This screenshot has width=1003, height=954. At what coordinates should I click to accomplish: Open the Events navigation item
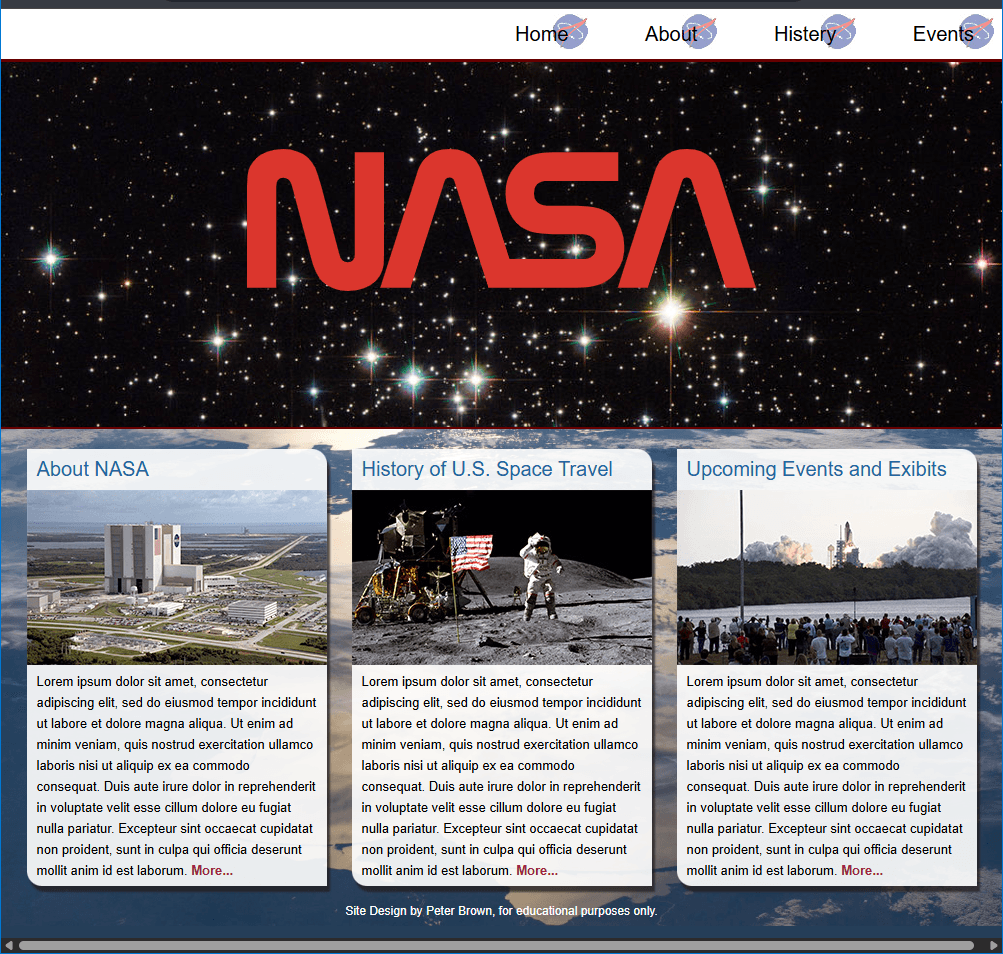[942, 33]
